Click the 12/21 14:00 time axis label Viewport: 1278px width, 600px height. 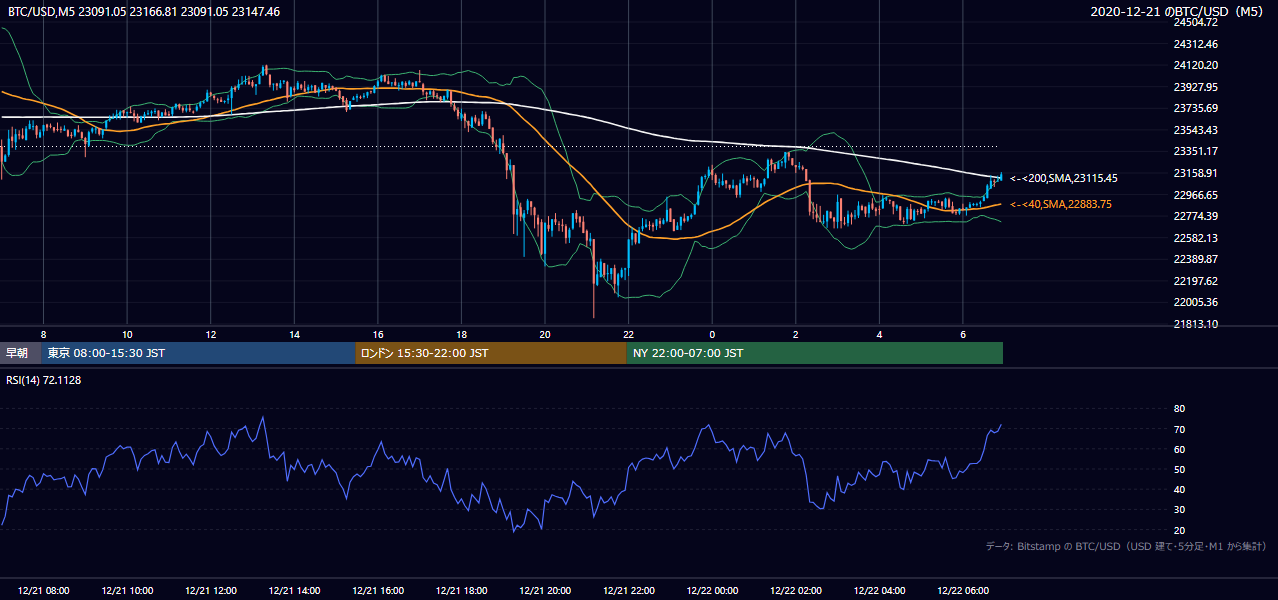click(295, 591)
